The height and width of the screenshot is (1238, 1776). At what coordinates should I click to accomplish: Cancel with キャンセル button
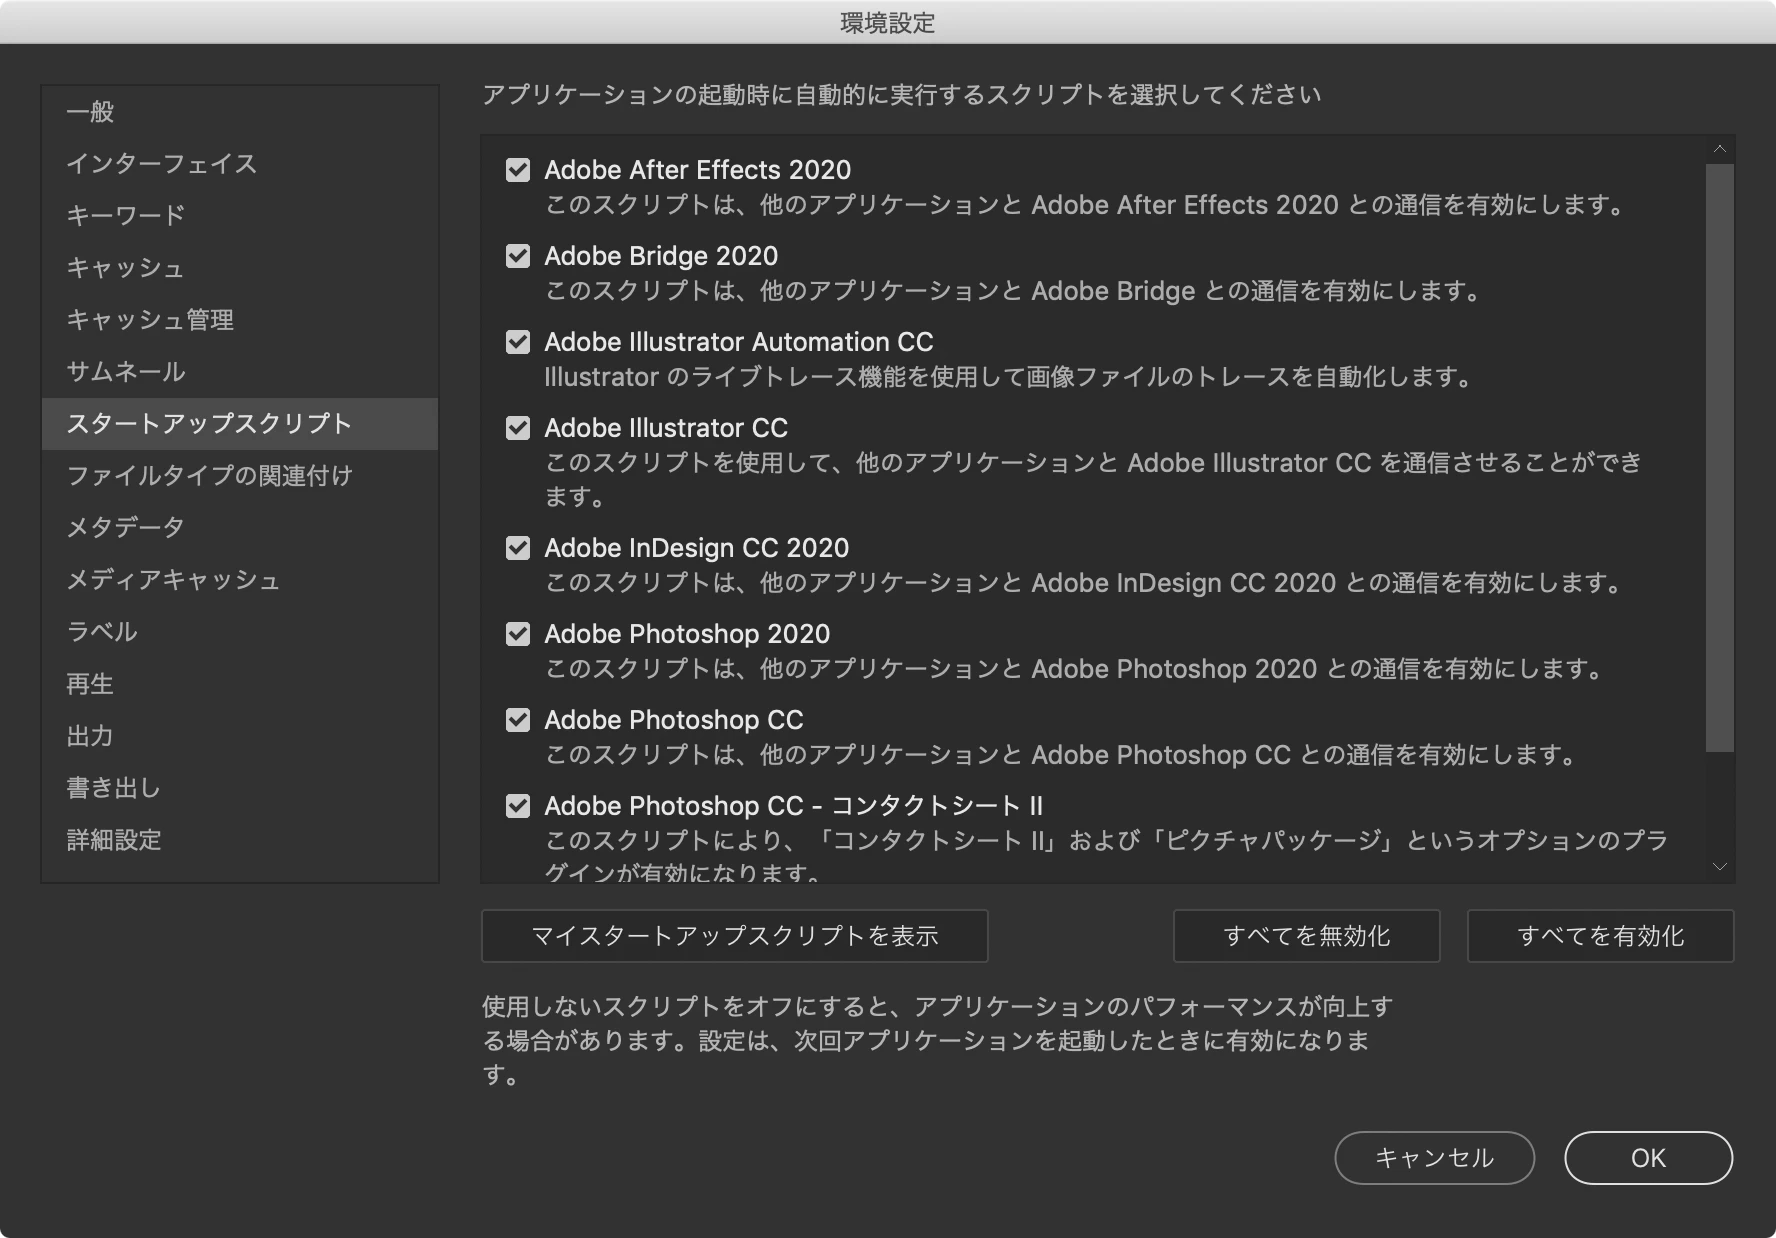[1435, 1158]
